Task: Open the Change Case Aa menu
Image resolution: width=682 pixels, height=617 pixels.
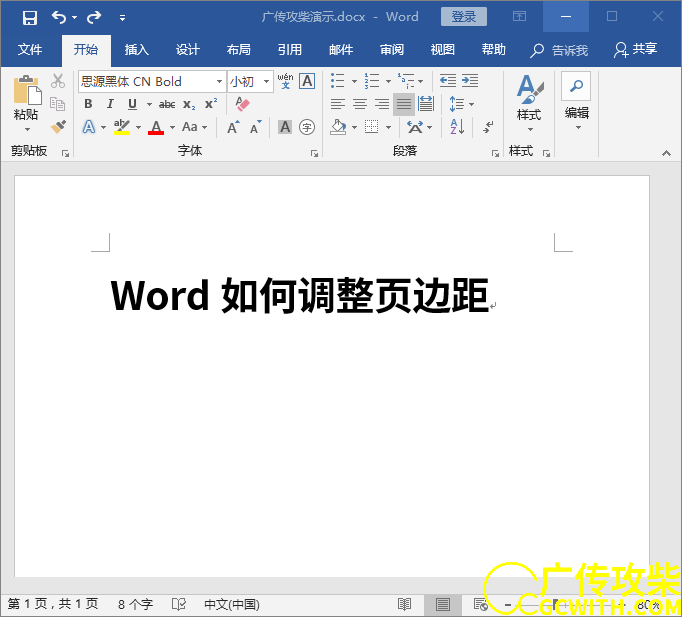Action: pyautogui.click(x=194, y=127)
